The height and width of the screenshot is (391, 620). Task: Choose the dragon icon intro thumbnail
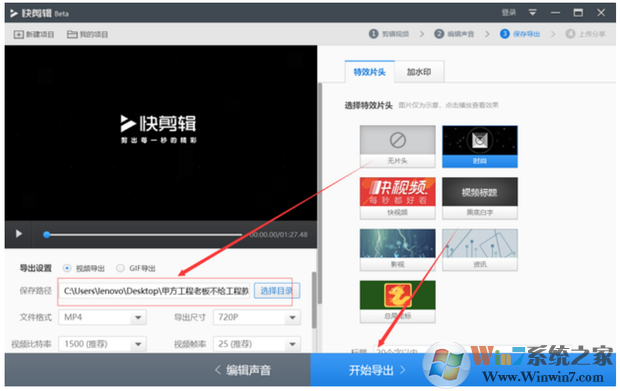pyautogui.click(x=397, y=302)
